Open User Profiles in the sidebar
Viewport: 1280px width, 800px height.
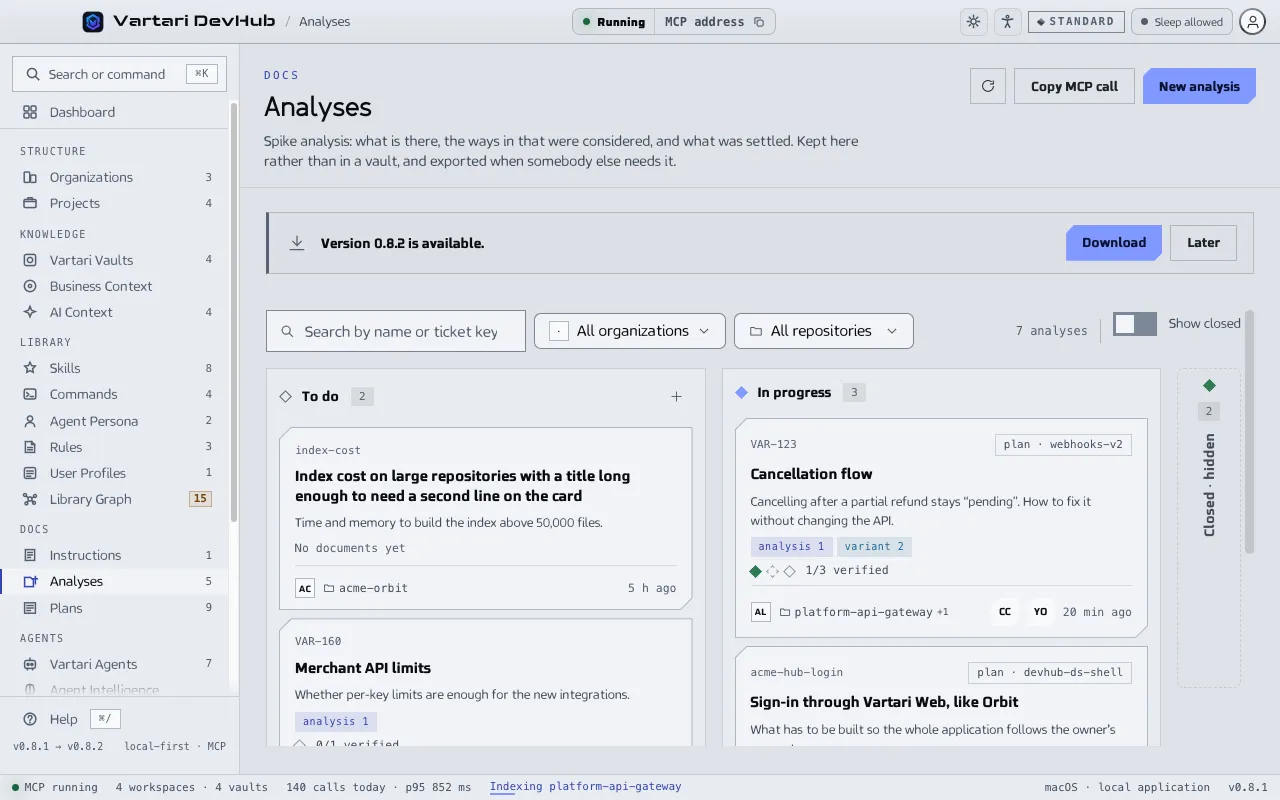(115, 473)
